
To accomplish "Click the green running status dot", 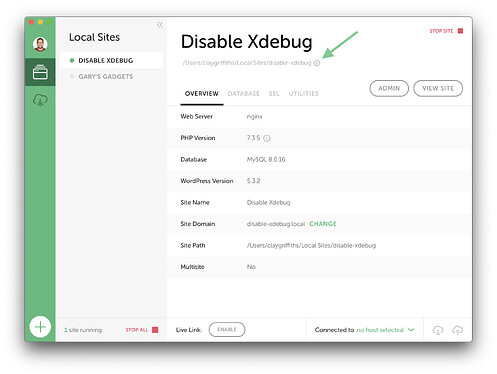I will 72,60.
